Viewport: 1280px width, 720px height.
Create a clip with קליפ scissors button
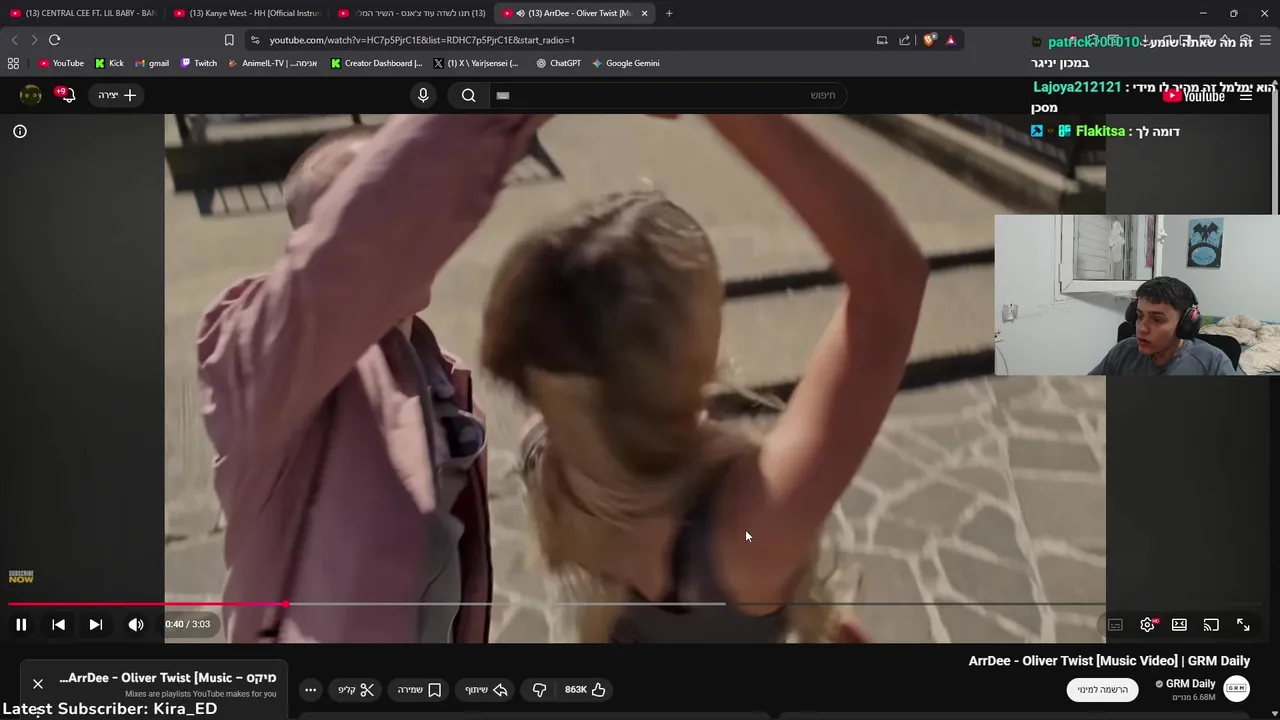click(x=356, y=690)
